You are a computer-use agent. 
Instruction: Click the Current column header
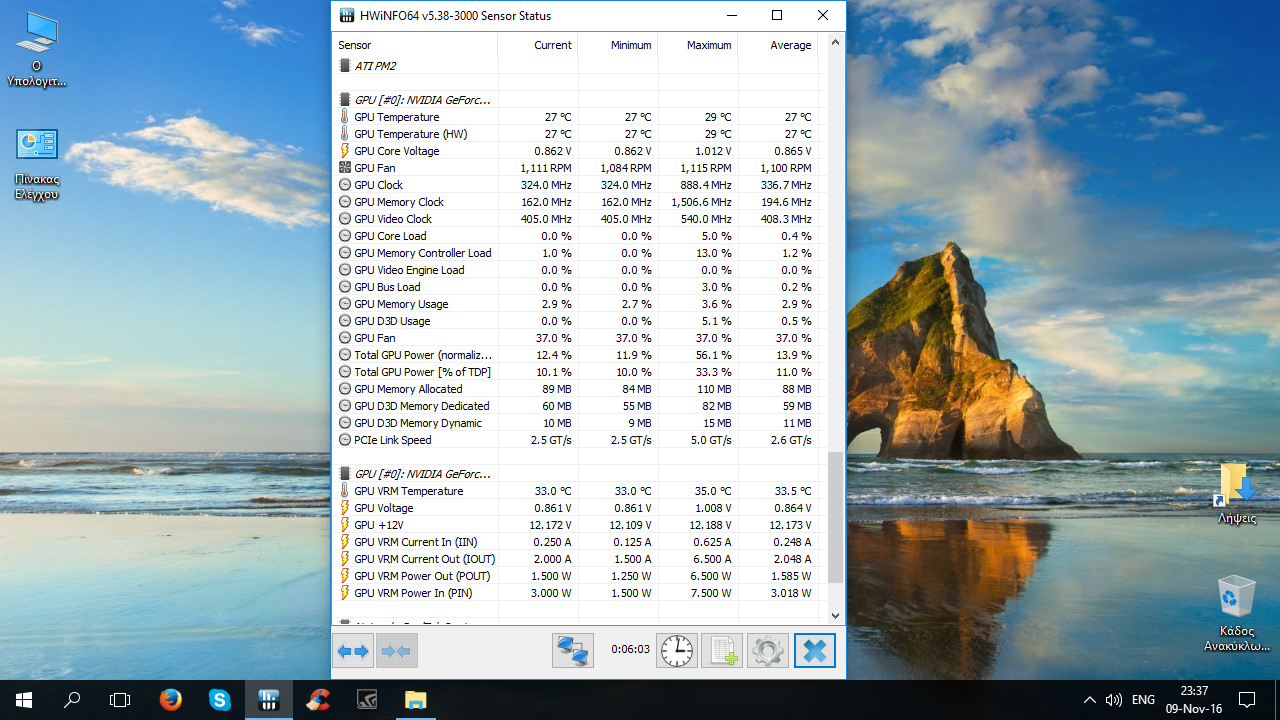click(x=537, y=45)
